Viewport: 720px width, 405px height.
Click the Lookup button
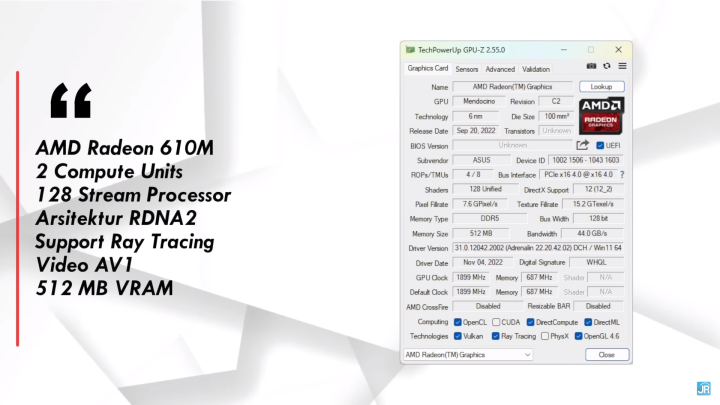point(601,87)
